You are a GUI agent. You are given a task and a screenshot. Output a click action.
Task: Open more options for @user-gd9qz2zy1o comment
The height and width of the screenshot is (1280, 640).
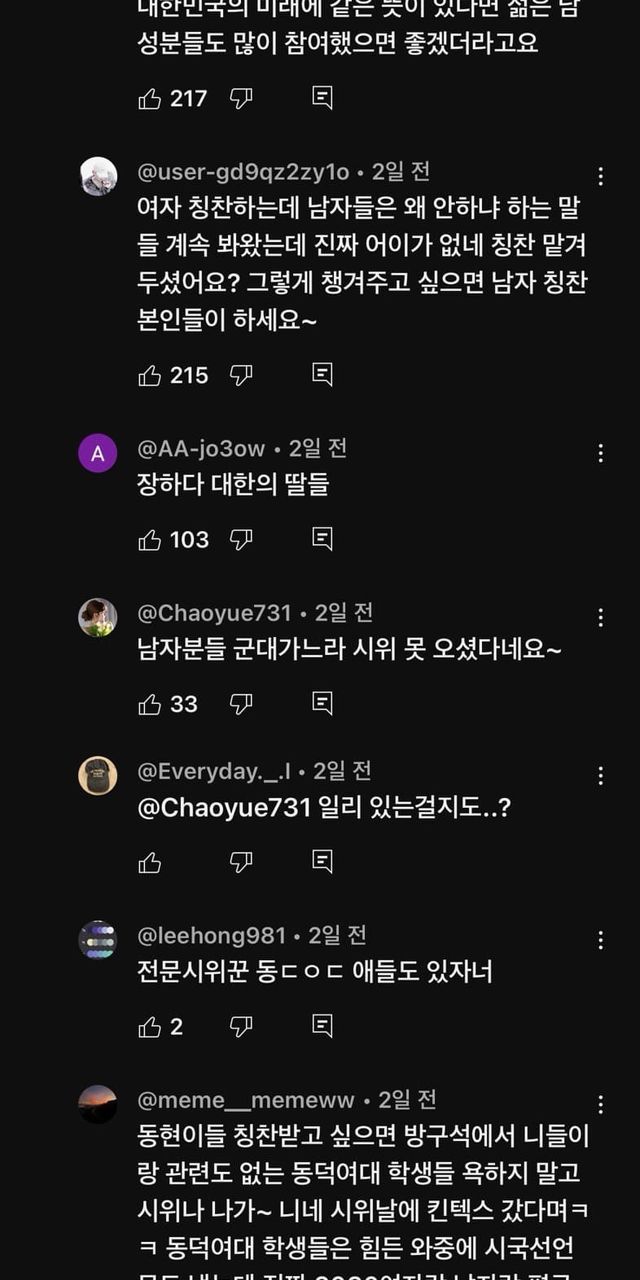[x=601, y=177]
